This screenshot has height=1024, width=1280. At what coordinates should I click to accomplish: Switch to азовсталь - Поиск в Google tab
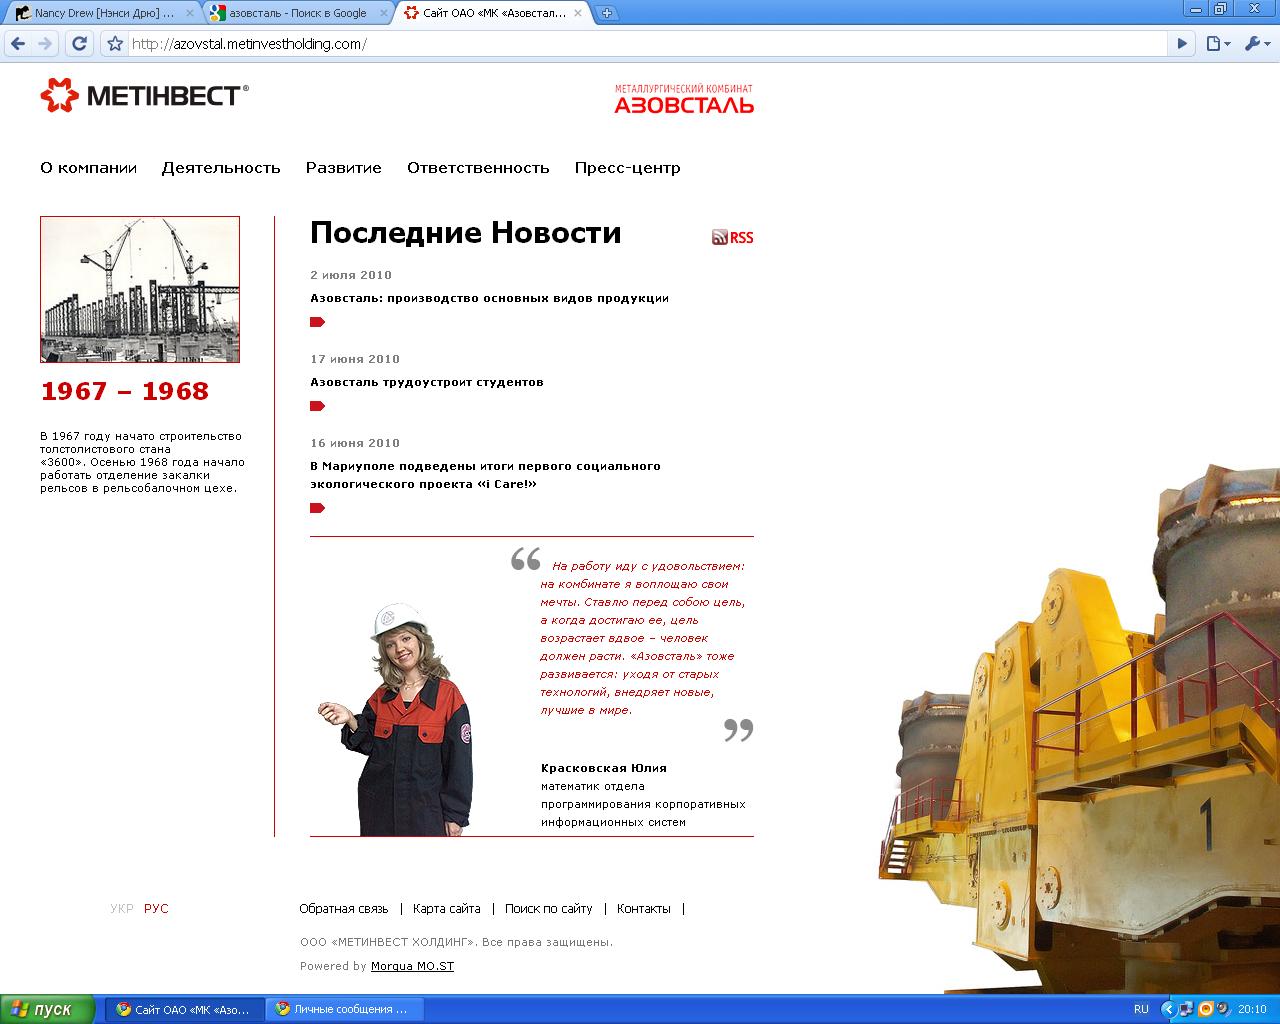click(x=297, y=13)
